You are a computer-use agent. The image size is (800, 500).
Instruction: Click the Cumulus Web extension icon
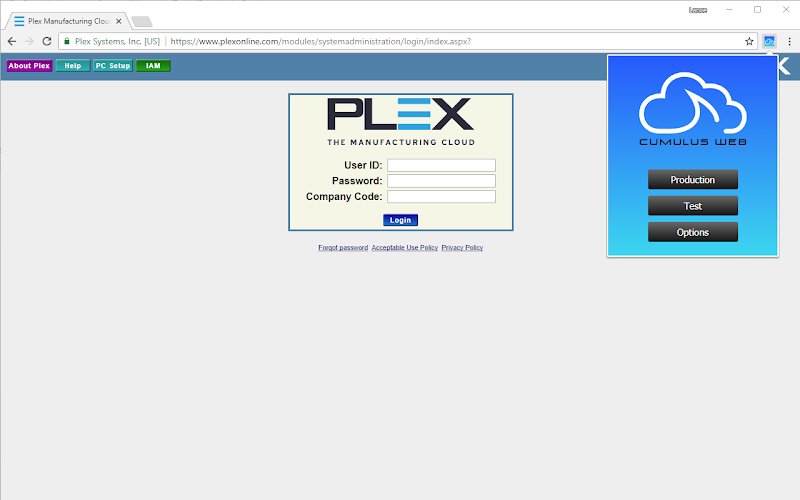pos(769,41)
